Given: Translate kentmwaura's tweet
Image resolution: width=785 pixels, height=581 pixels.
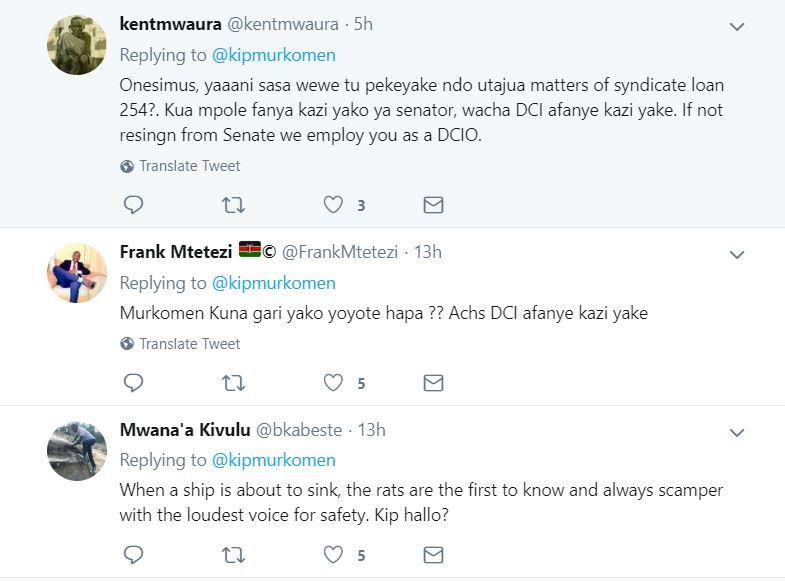Looking at the screenshot, I should (x=189, y=166).
